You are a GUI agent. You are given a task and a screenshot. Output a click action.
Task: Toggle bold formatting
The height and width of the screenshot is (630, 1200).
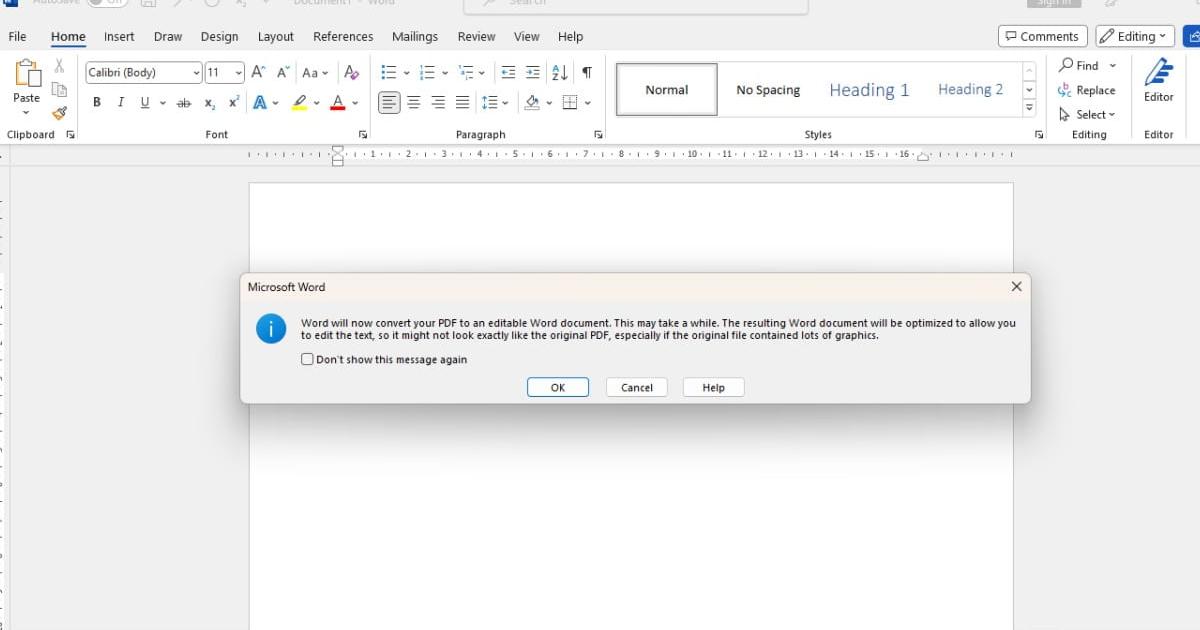(96, 102)
